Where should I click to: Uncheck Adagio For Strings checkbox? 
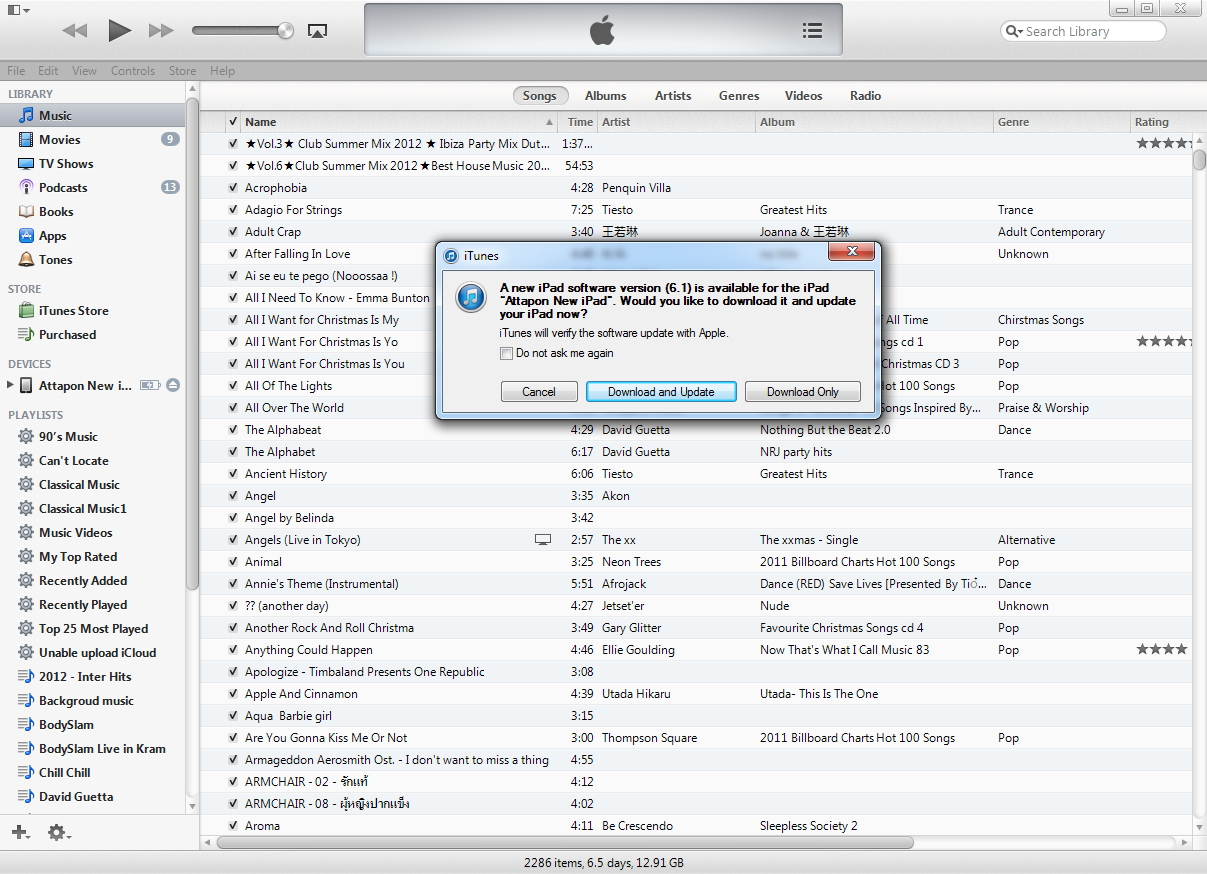(x=233, y=210)
